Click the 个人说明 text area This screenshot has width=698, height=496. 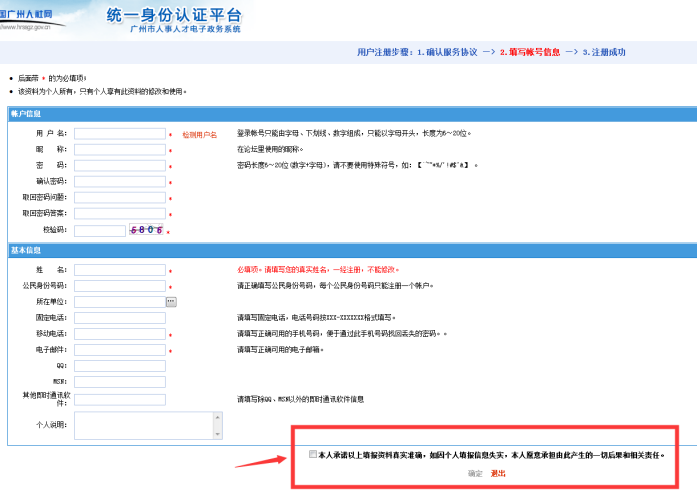tap(144, 426)
